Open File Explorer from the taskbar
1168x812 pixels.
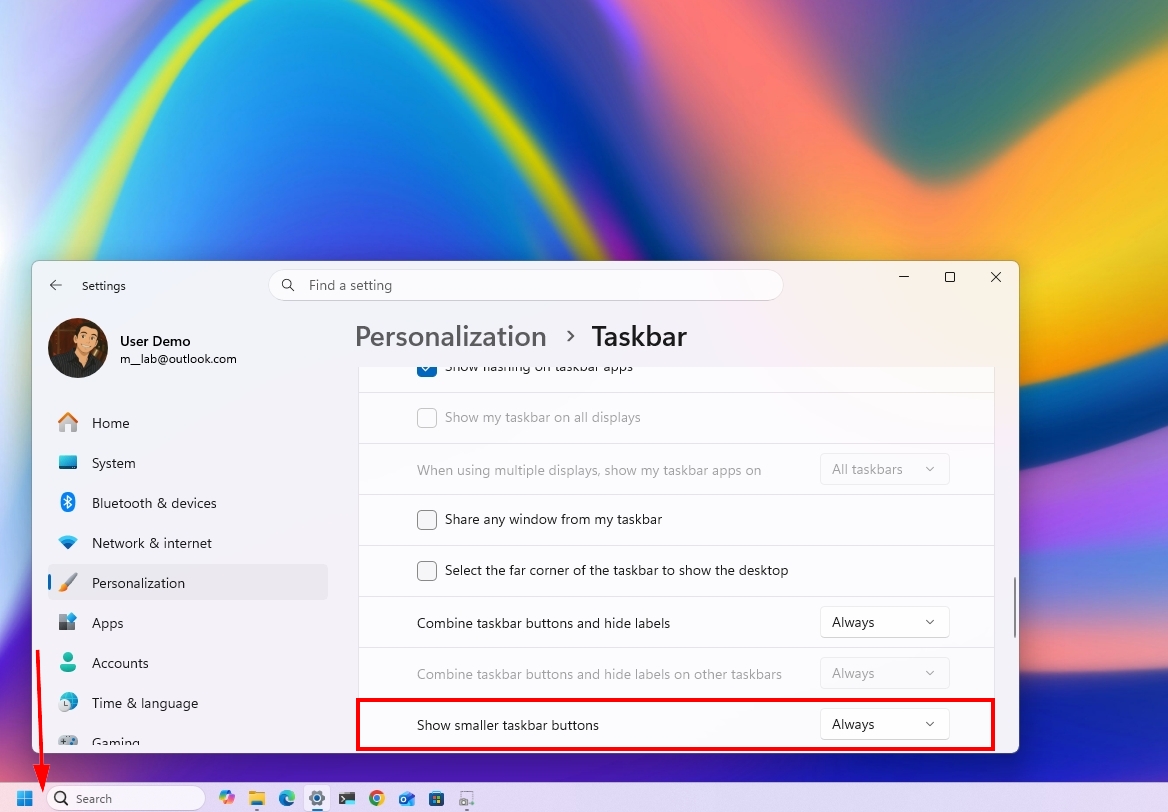[x=257, y=799]
